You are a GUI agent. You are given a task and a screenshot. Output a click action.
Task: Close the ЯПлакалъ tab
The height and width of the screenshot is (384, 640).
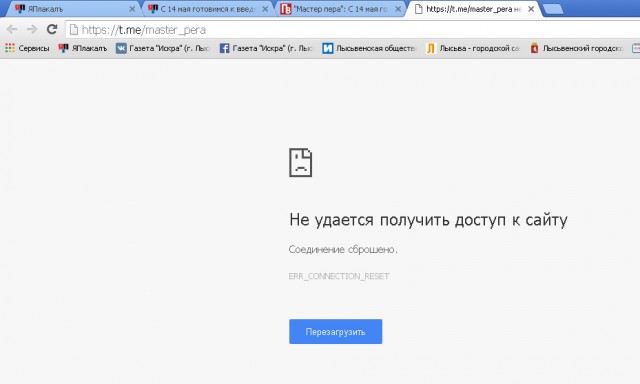tap(132, 9)
